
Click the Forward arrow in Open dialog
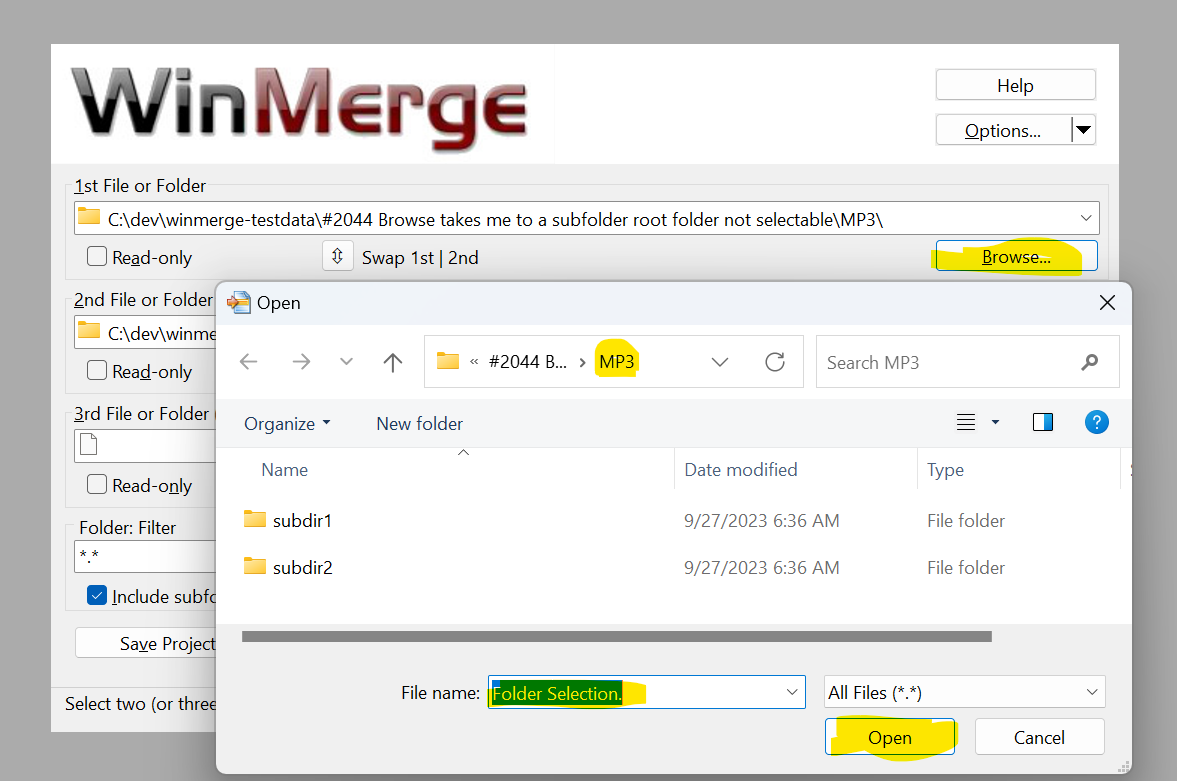(x=301, y=362)
